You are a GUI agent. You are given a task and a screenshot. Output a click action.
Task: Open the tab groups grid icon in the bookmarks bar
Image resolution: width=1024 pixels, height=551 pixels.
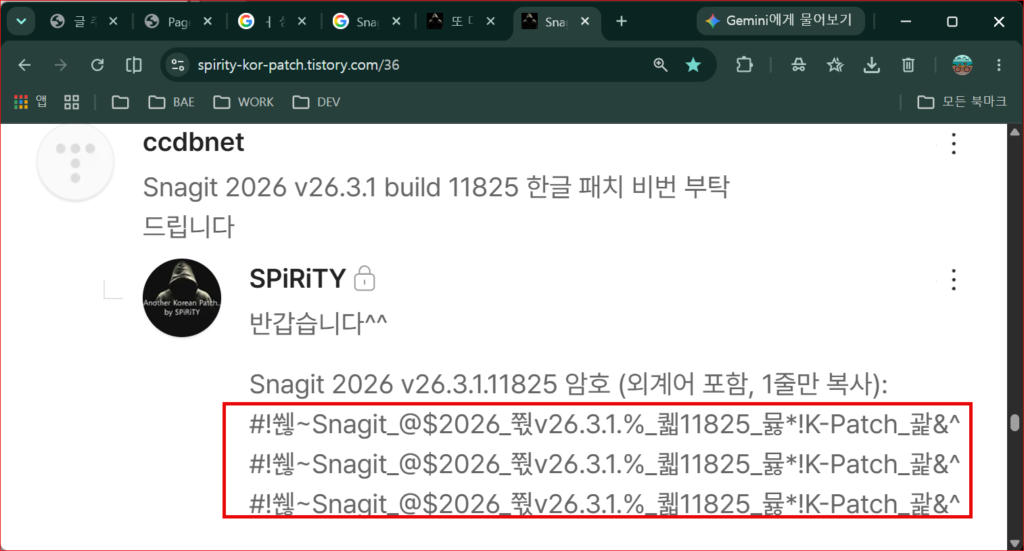click(72, 102)
